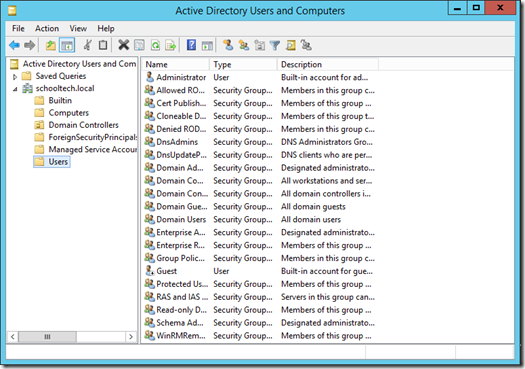Click the application icon in title bar

pos(12,11)
